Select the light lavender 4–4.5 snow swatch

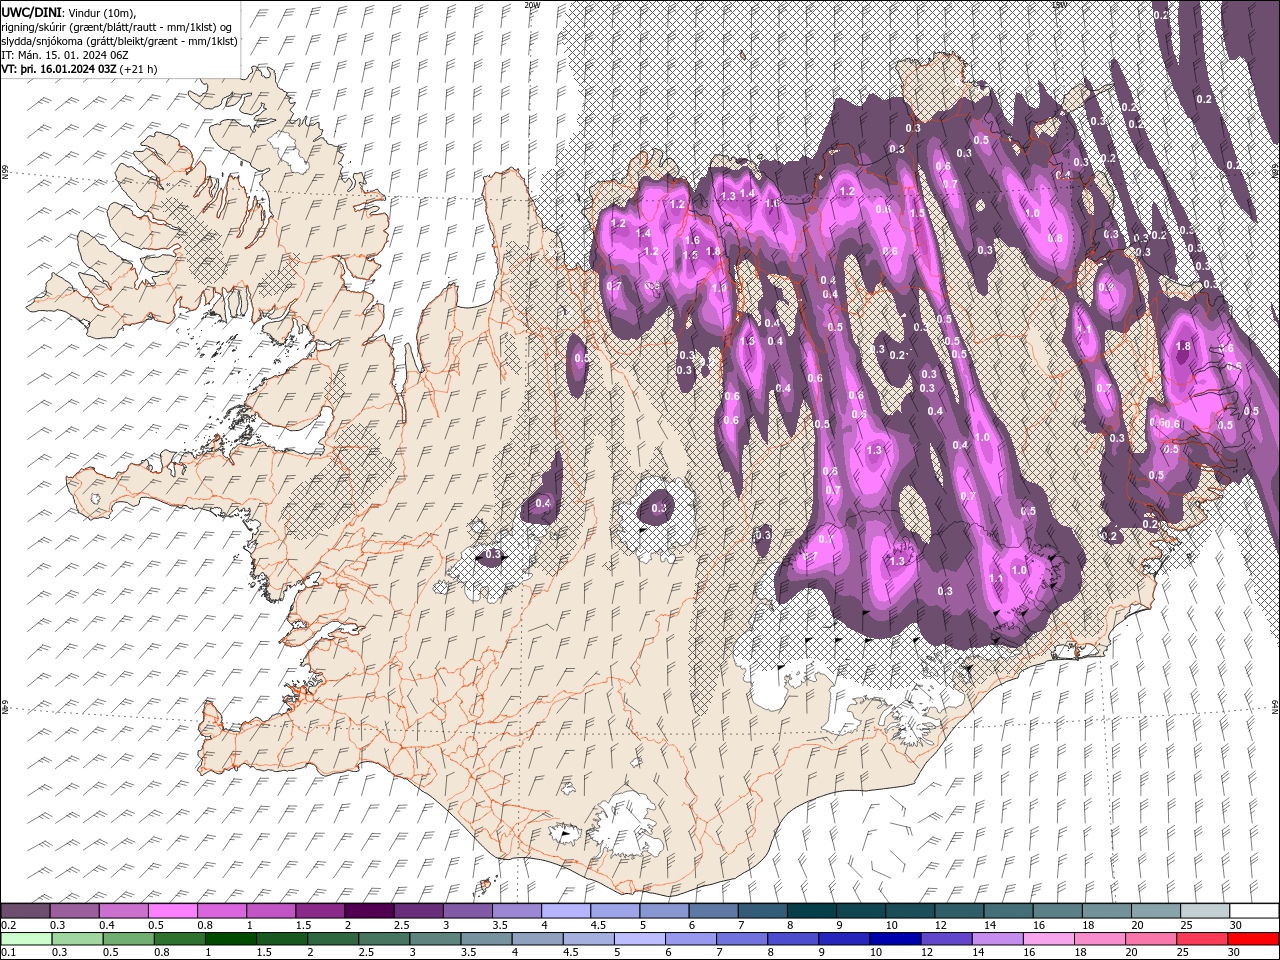pos(565,911)
